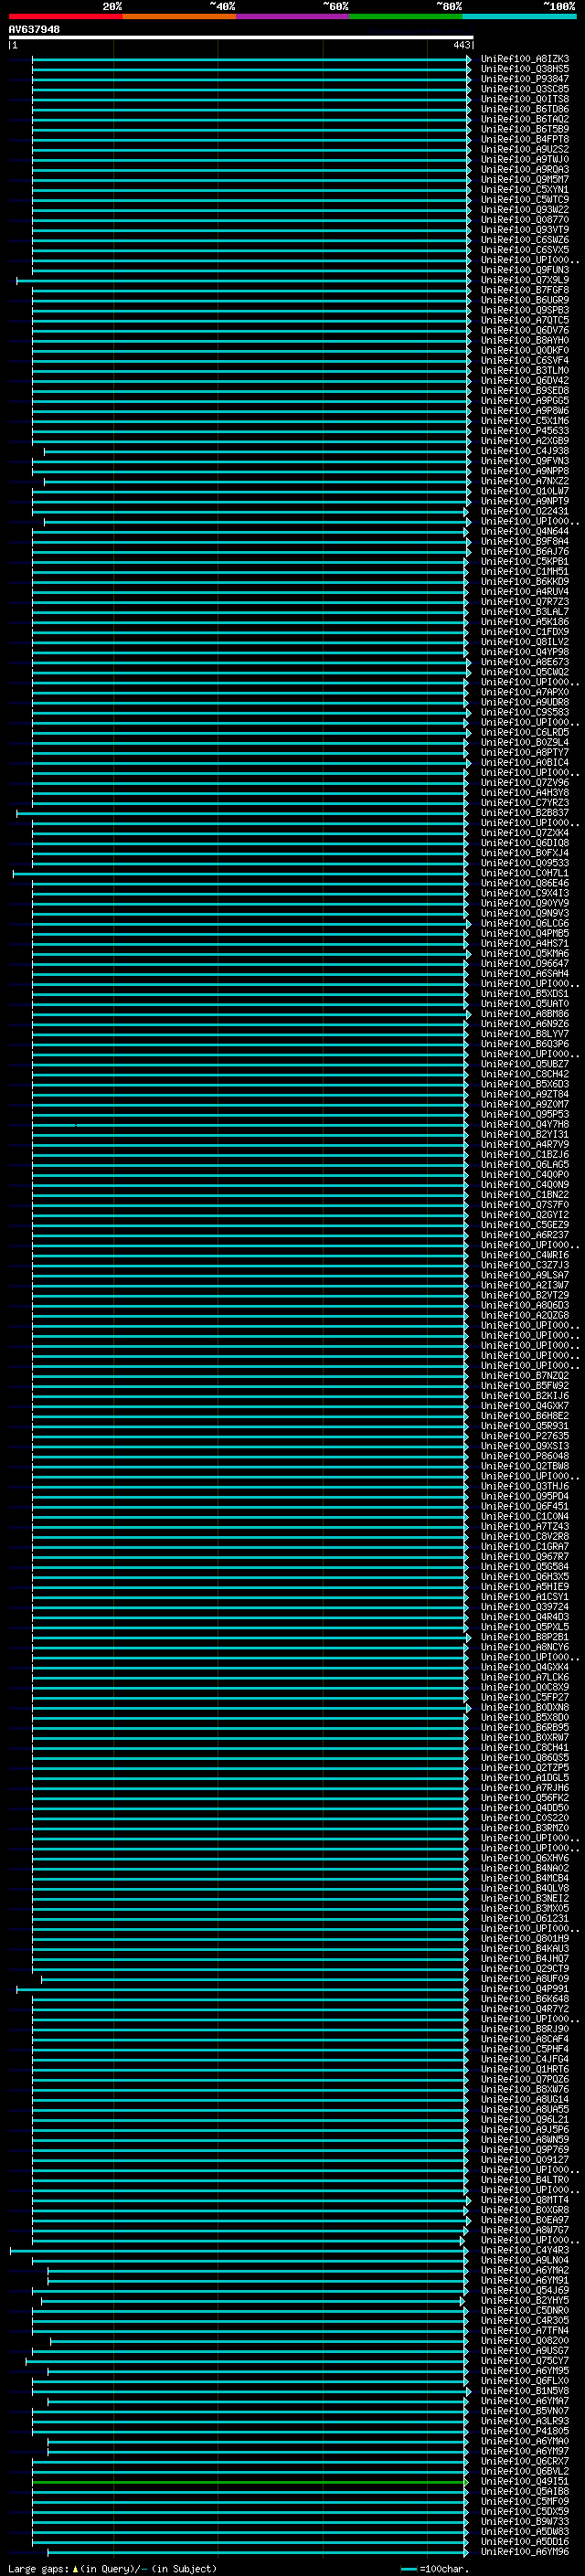Open hit UniRef100_A8IZK3

click(525, 59)
